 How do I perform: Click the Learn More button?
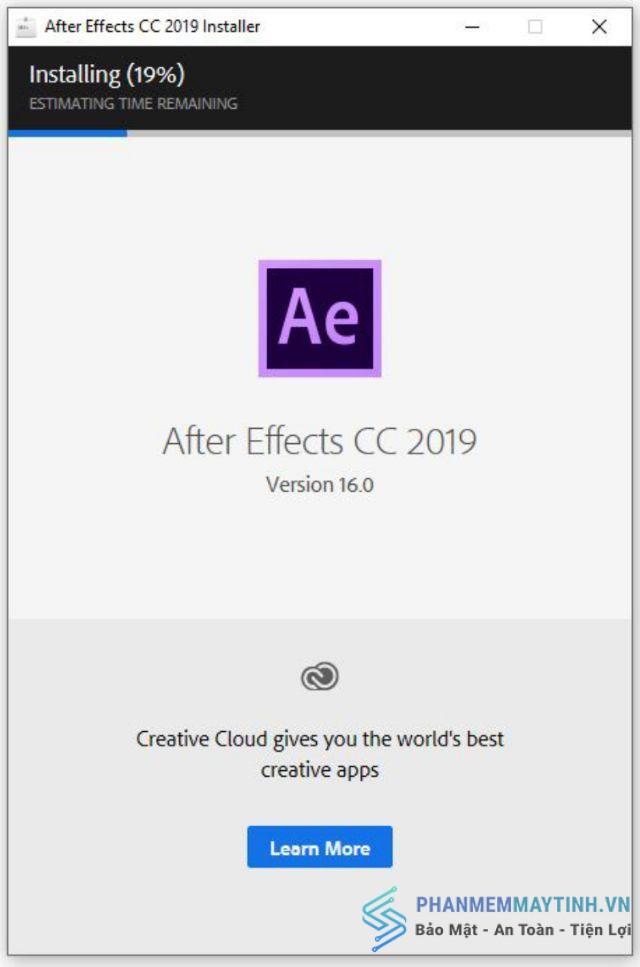click(319, 847)
